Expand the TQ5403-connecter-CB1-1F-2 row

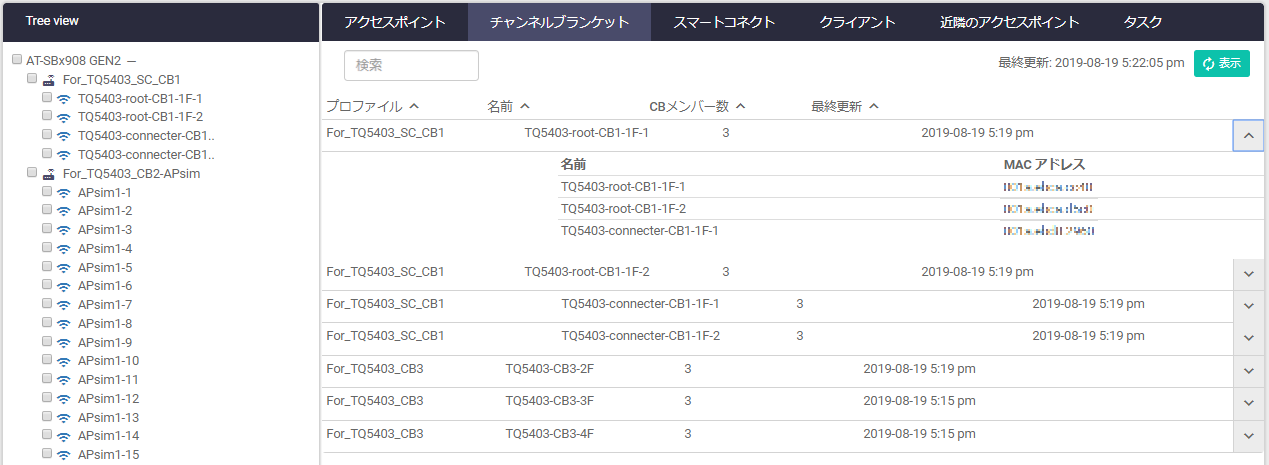click(1248, 338)
